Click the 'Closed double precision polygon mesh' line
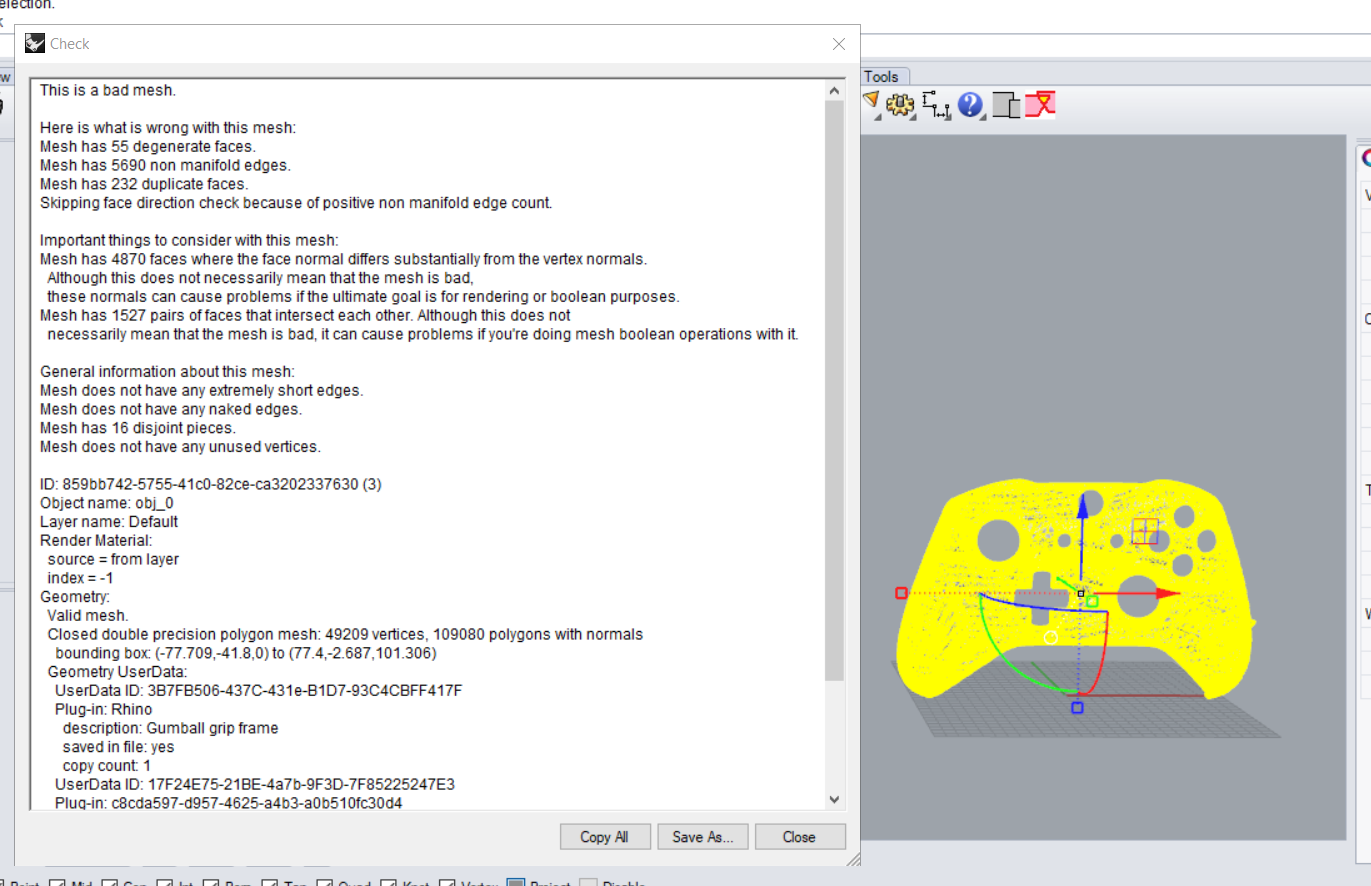The image size is (1371, 886). tap(345, 634)
